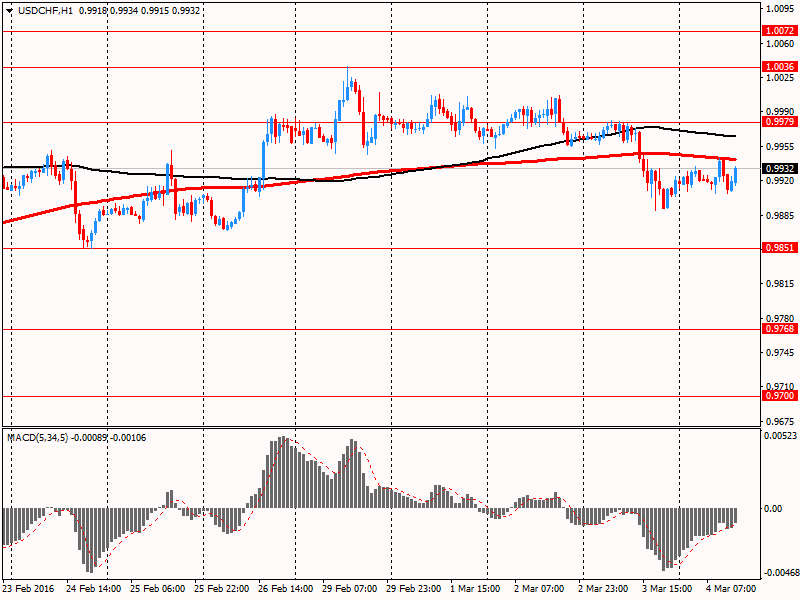
Task: Select the 1.0095 price scale value
Action: 781,9
